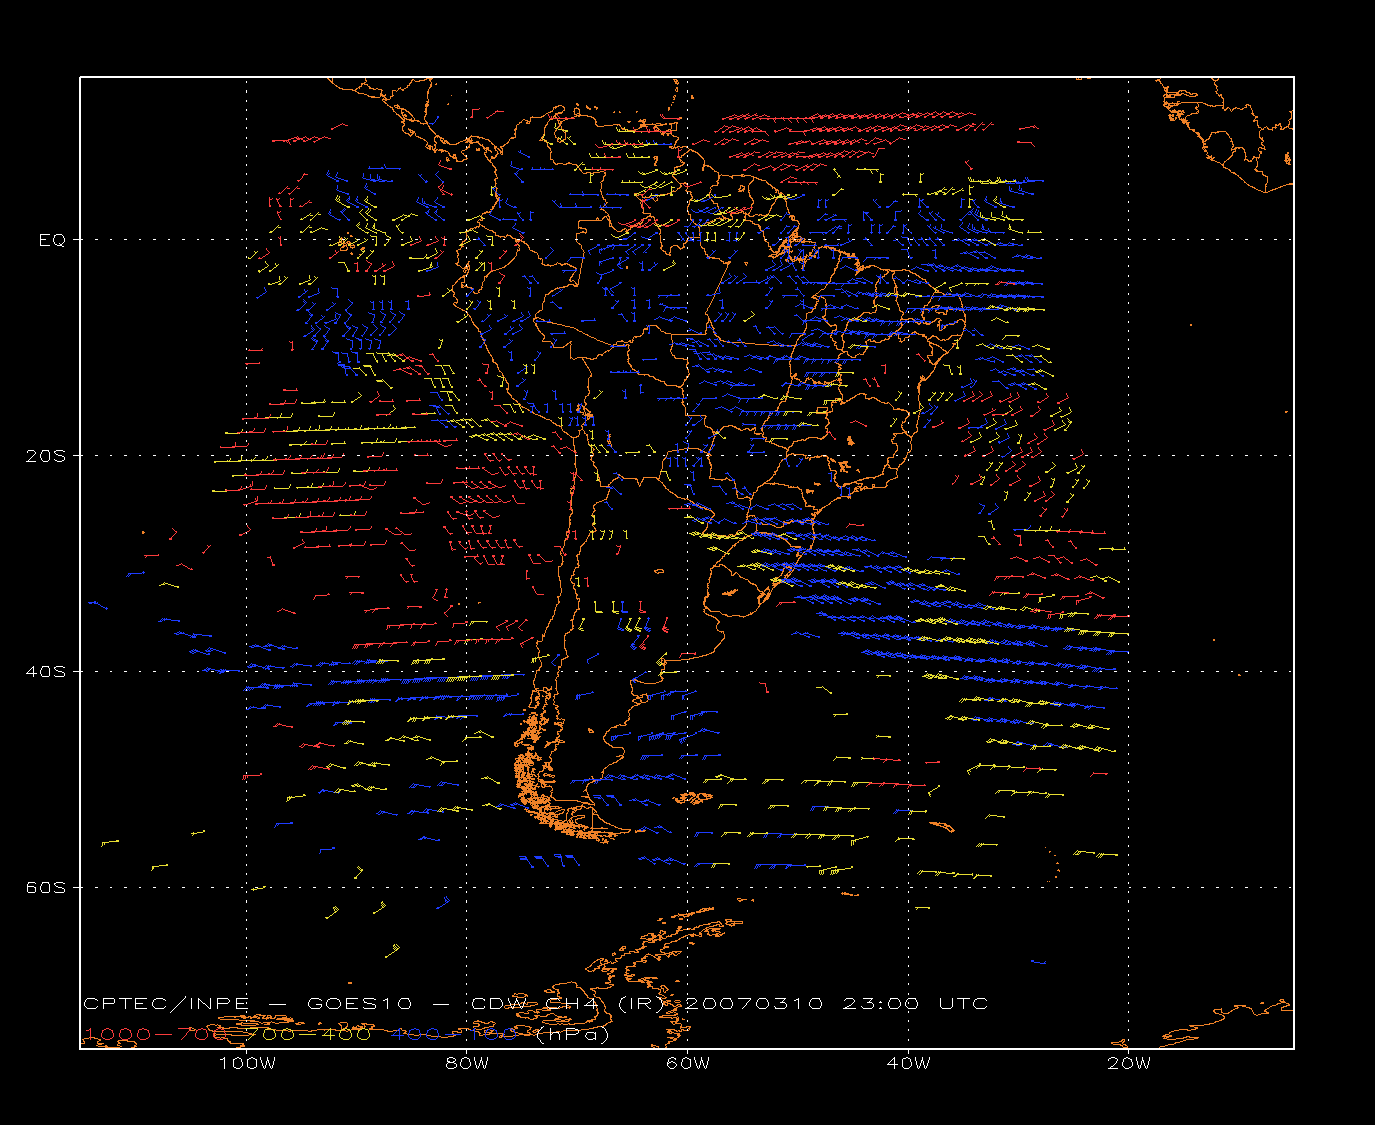
Task: Click the UTC text in caption
Action: click(963, 1004)
